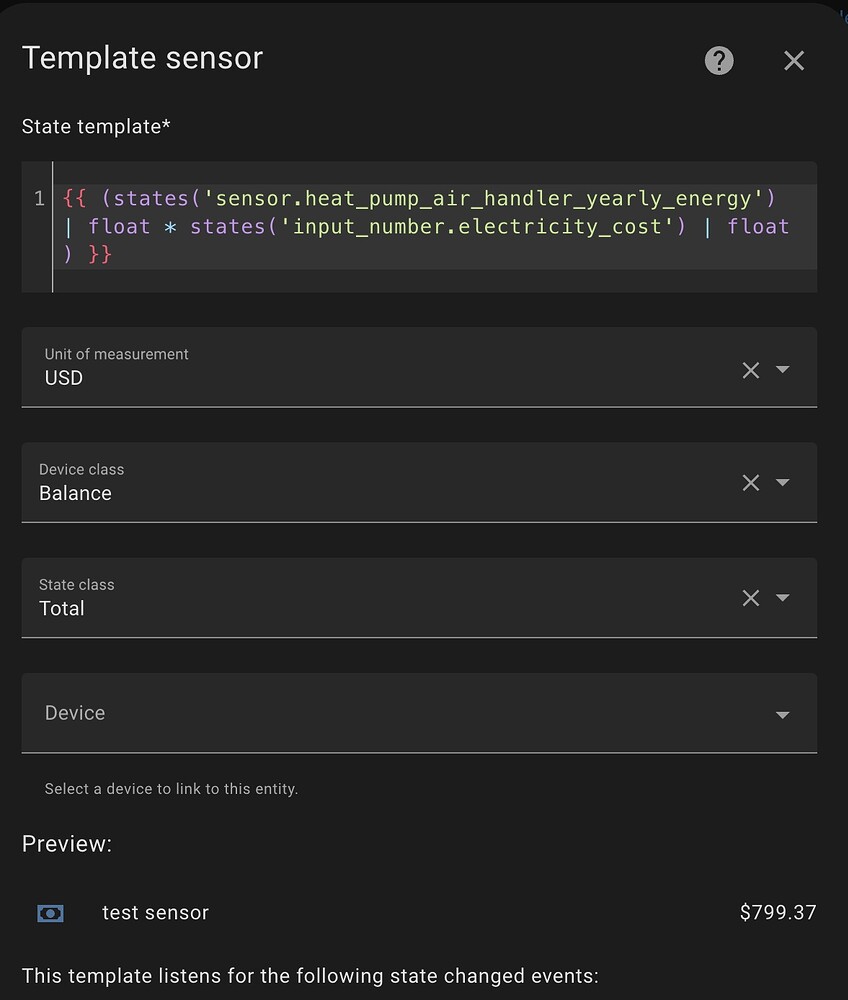
Task: Open the State class dropdown
Action: click(x=783, y=598)
